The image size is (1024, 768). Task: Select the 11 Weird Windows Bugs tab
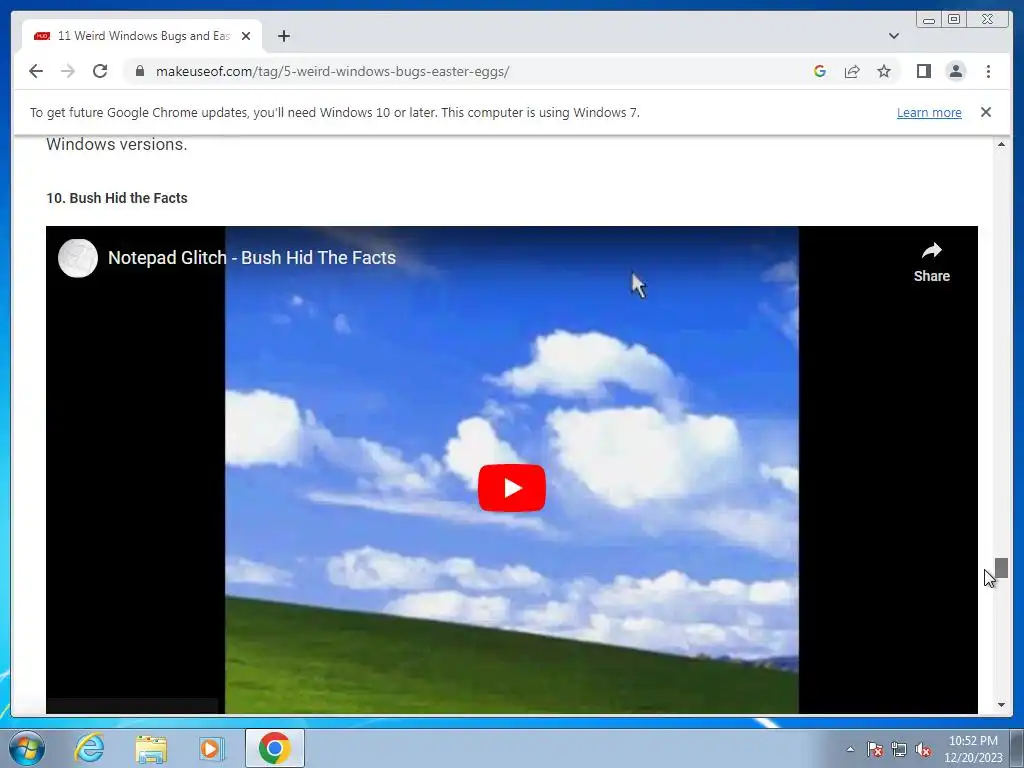click(142, 36)
